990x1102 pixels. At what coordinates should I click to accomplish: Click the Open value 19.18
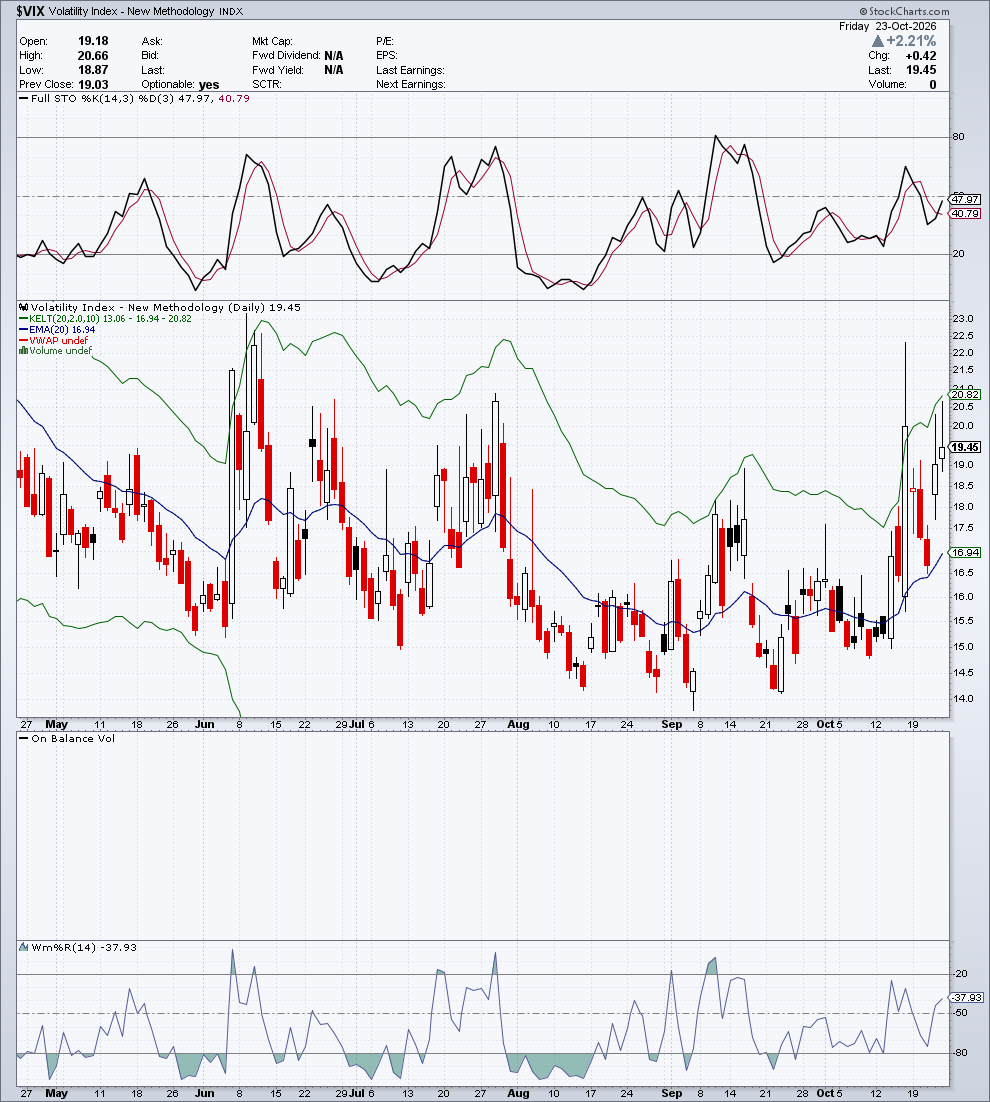(x=93, y=41)
